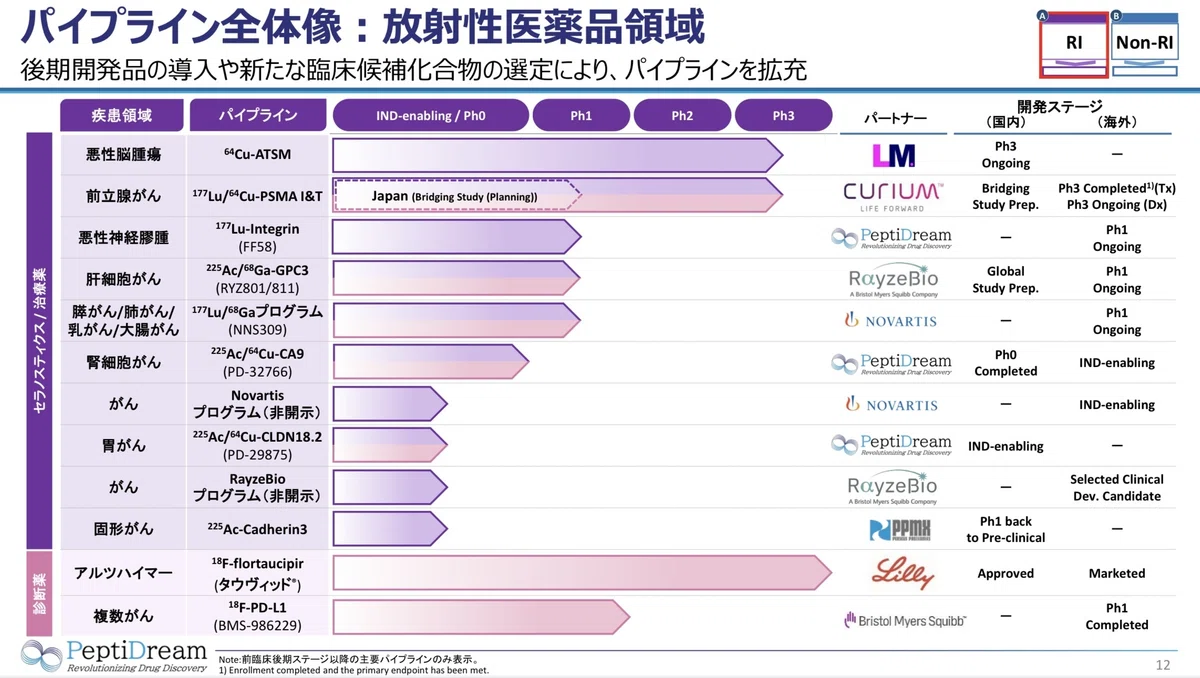Select the RI box at top right
The height and width of the screenshot is (678, 1200).
point(1073,44)
